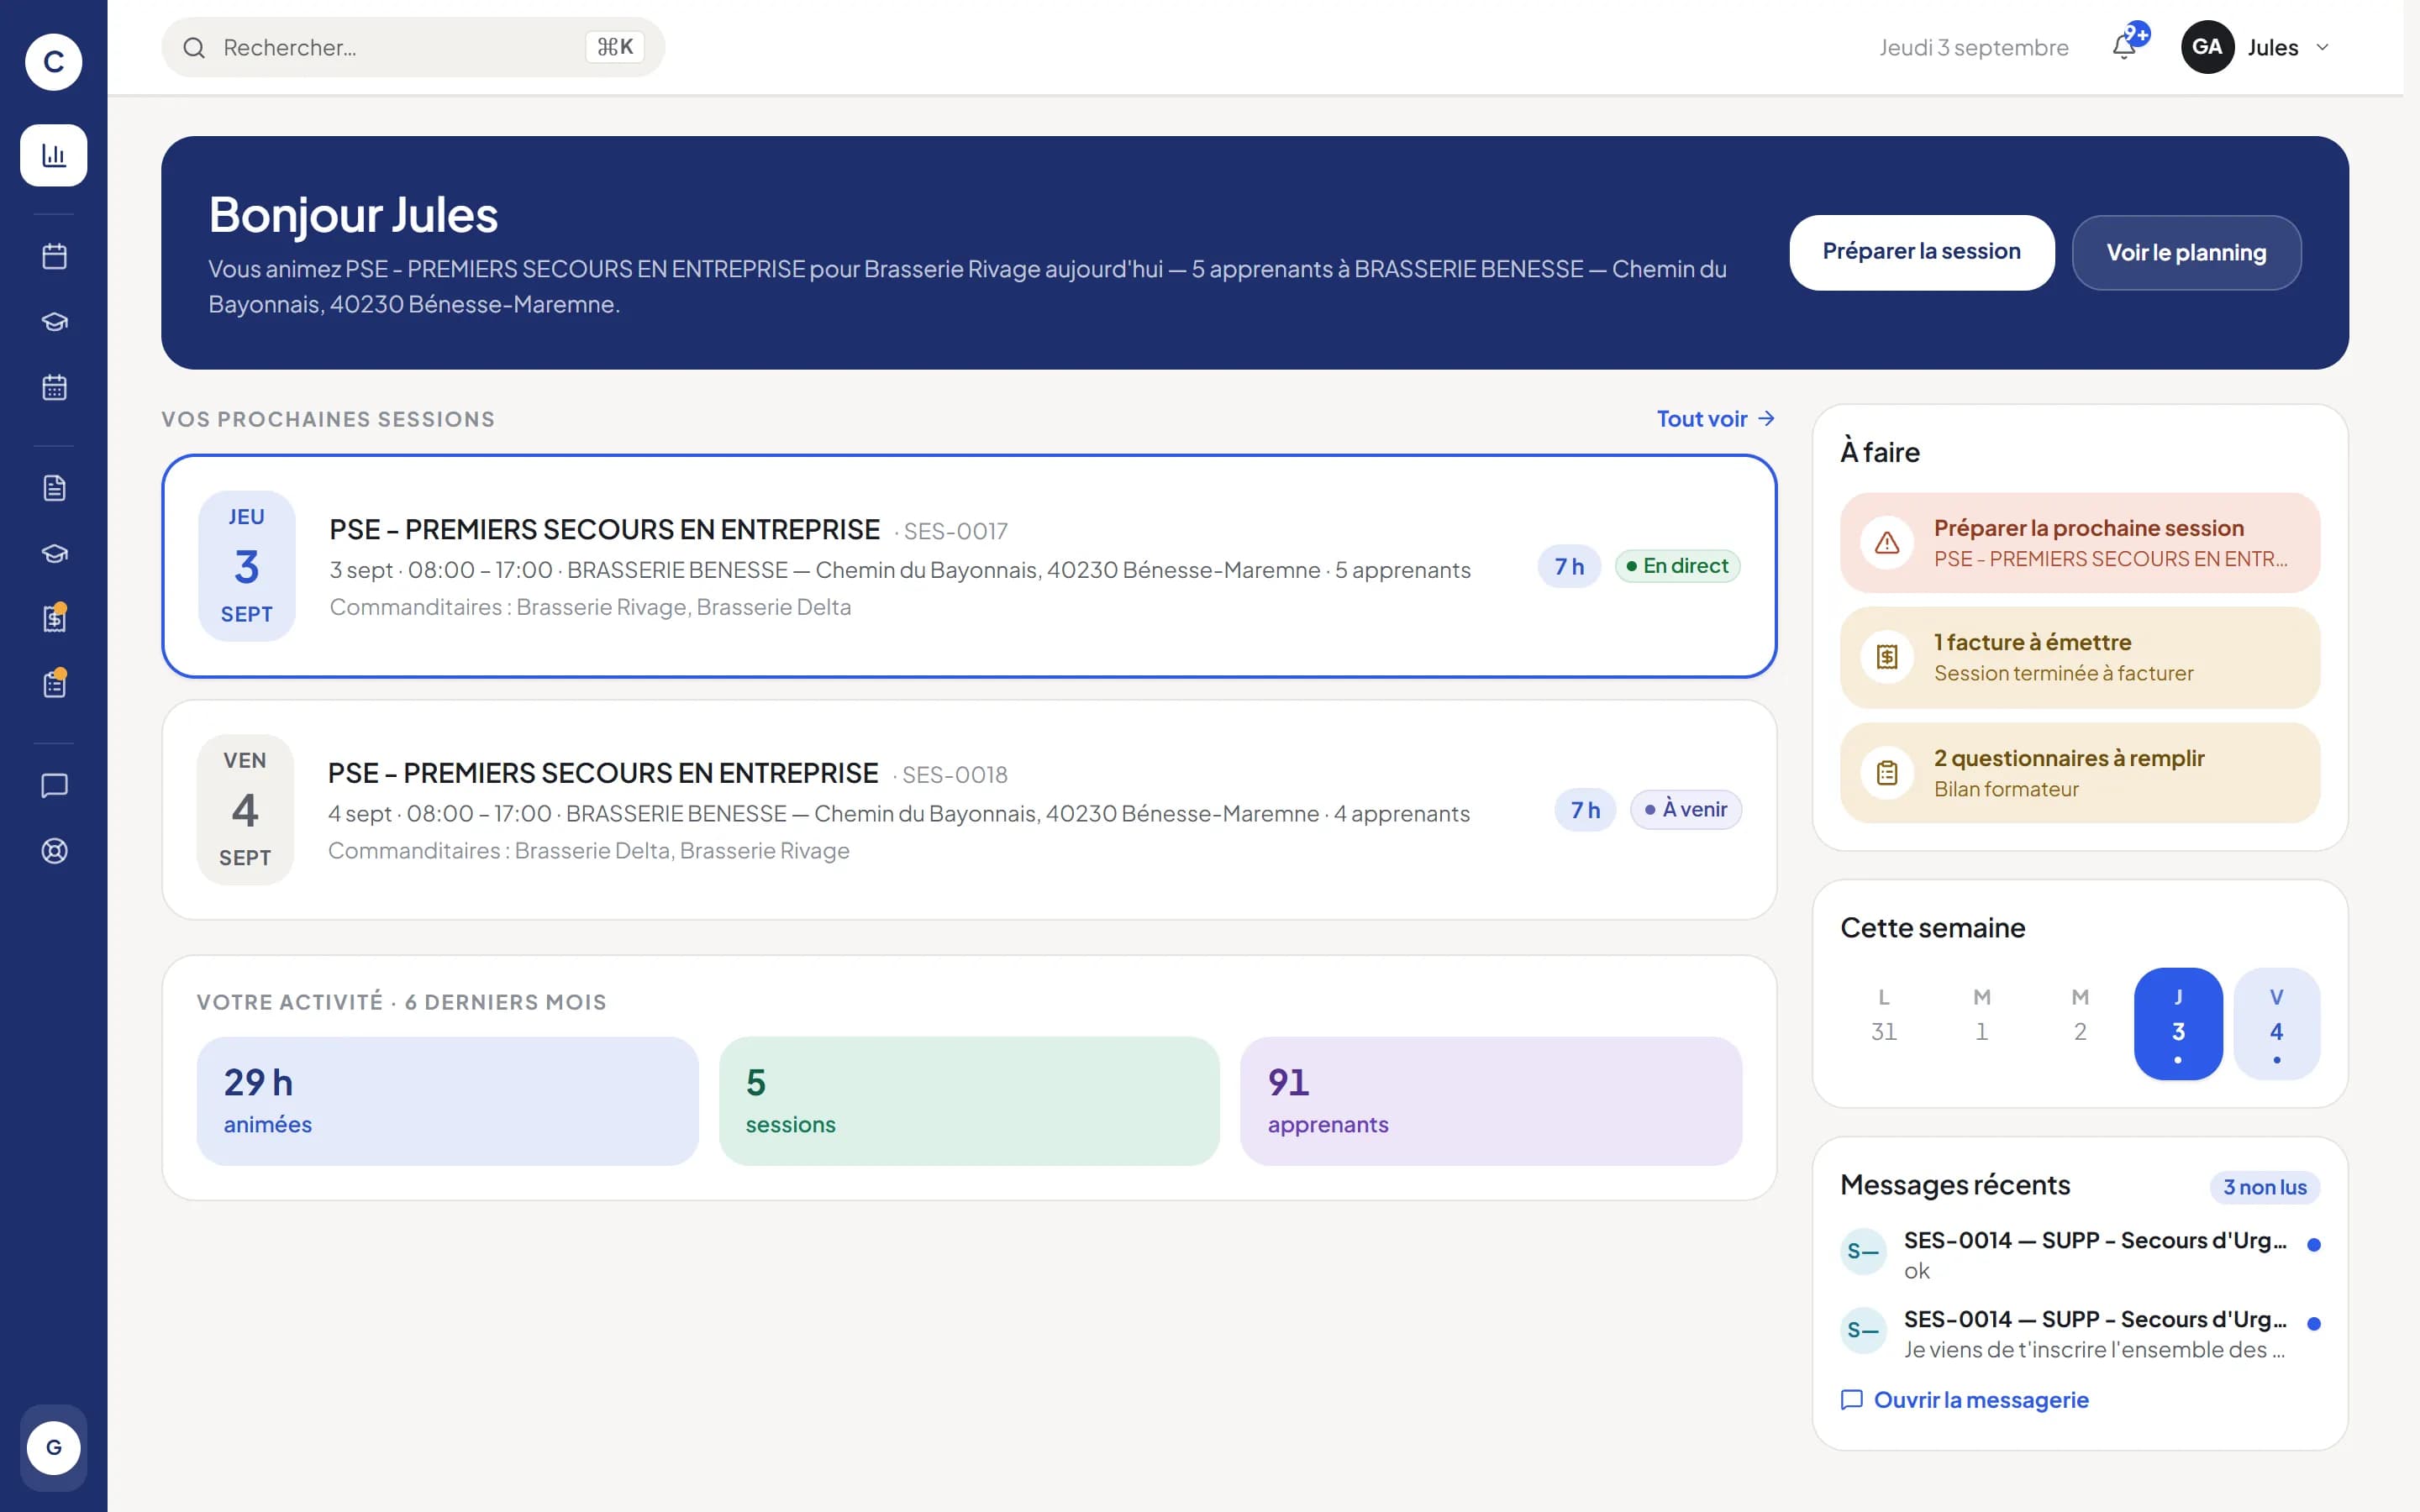This screenshot has width=2420, height=1512.
Task: Open the chat bubble icon in sidebar
Action: (x=54, y=785)
